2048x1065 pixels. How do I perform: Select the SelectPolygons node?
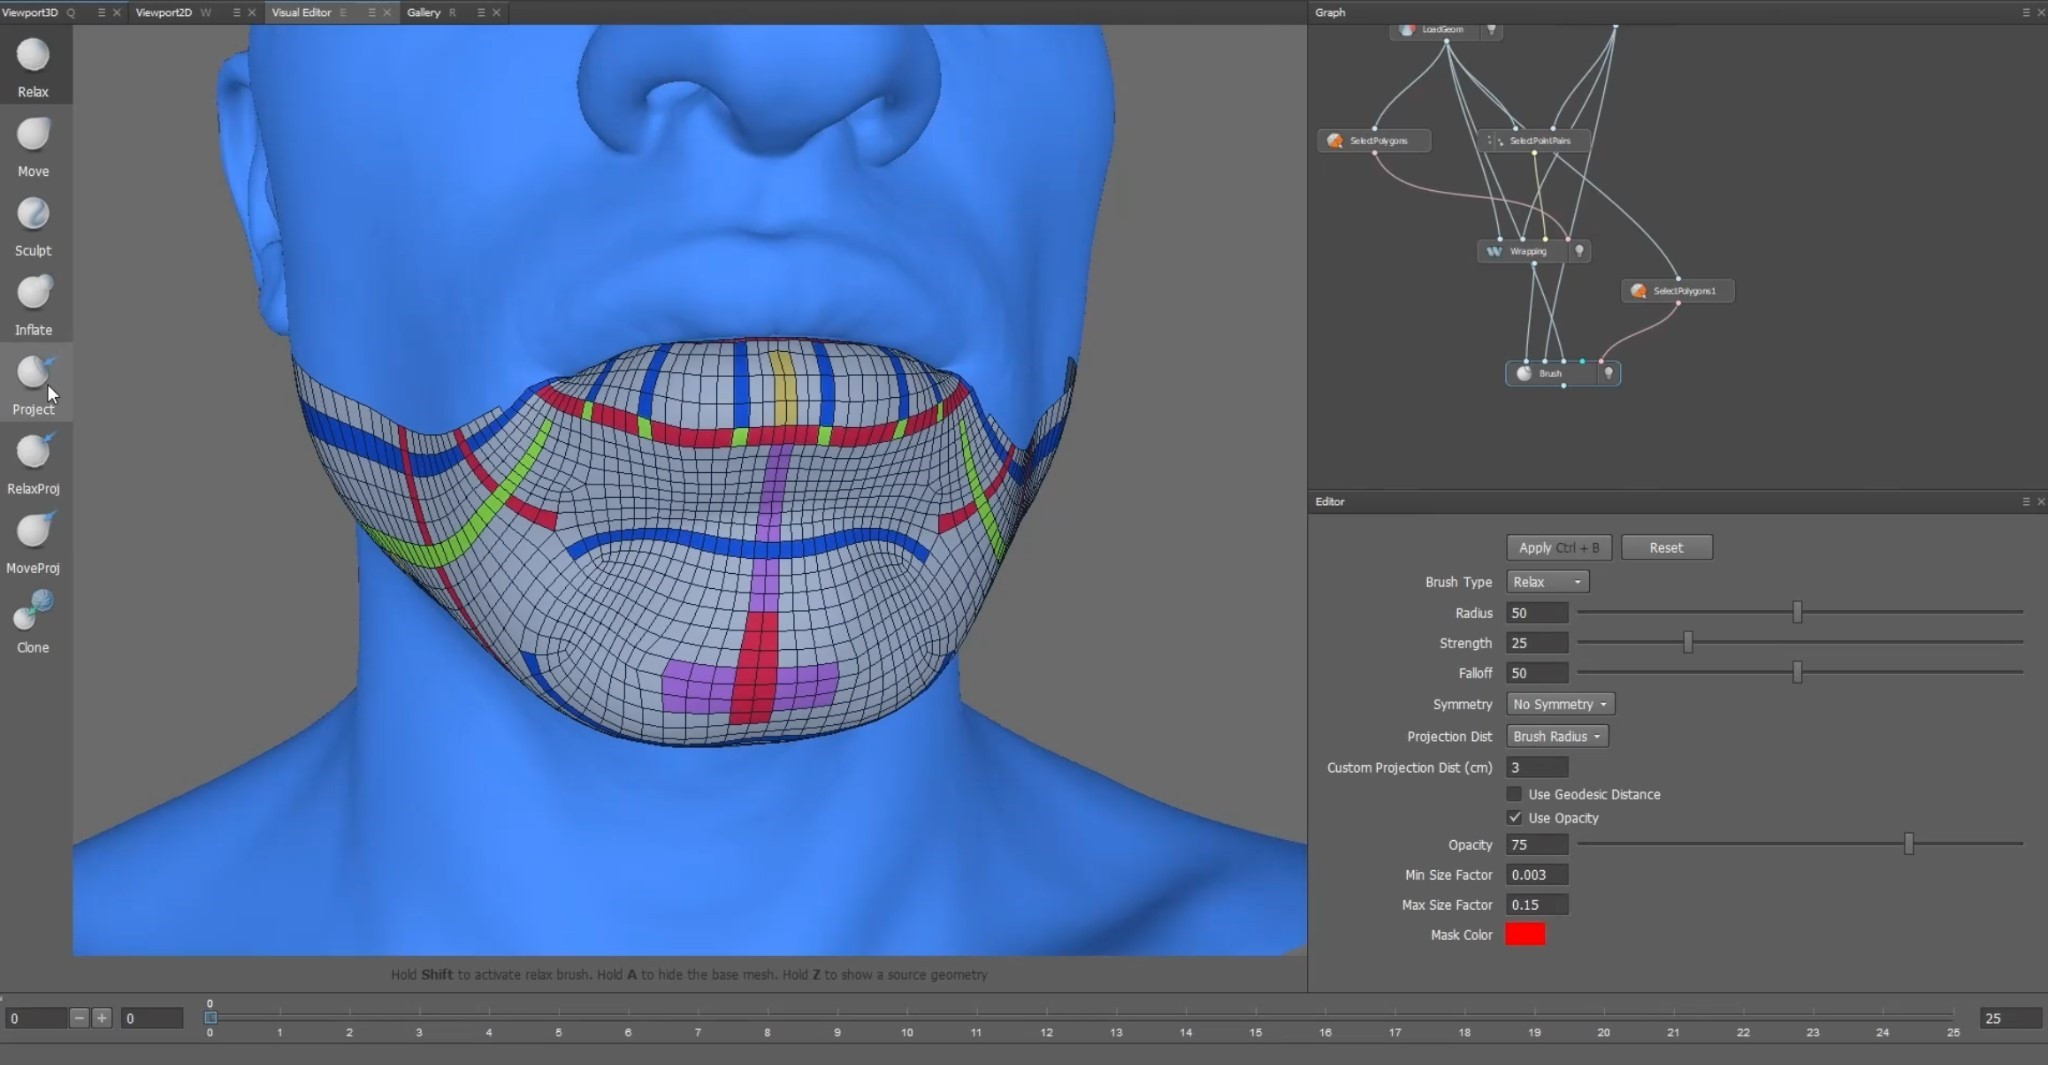click(1374, 141)
